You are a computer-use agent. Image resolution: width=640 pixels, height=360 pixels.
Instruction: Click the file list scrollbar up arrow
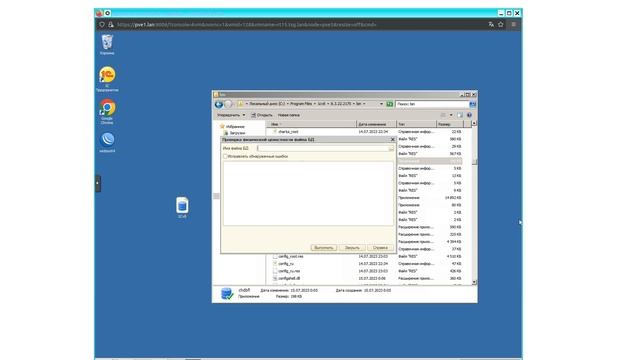474,123
